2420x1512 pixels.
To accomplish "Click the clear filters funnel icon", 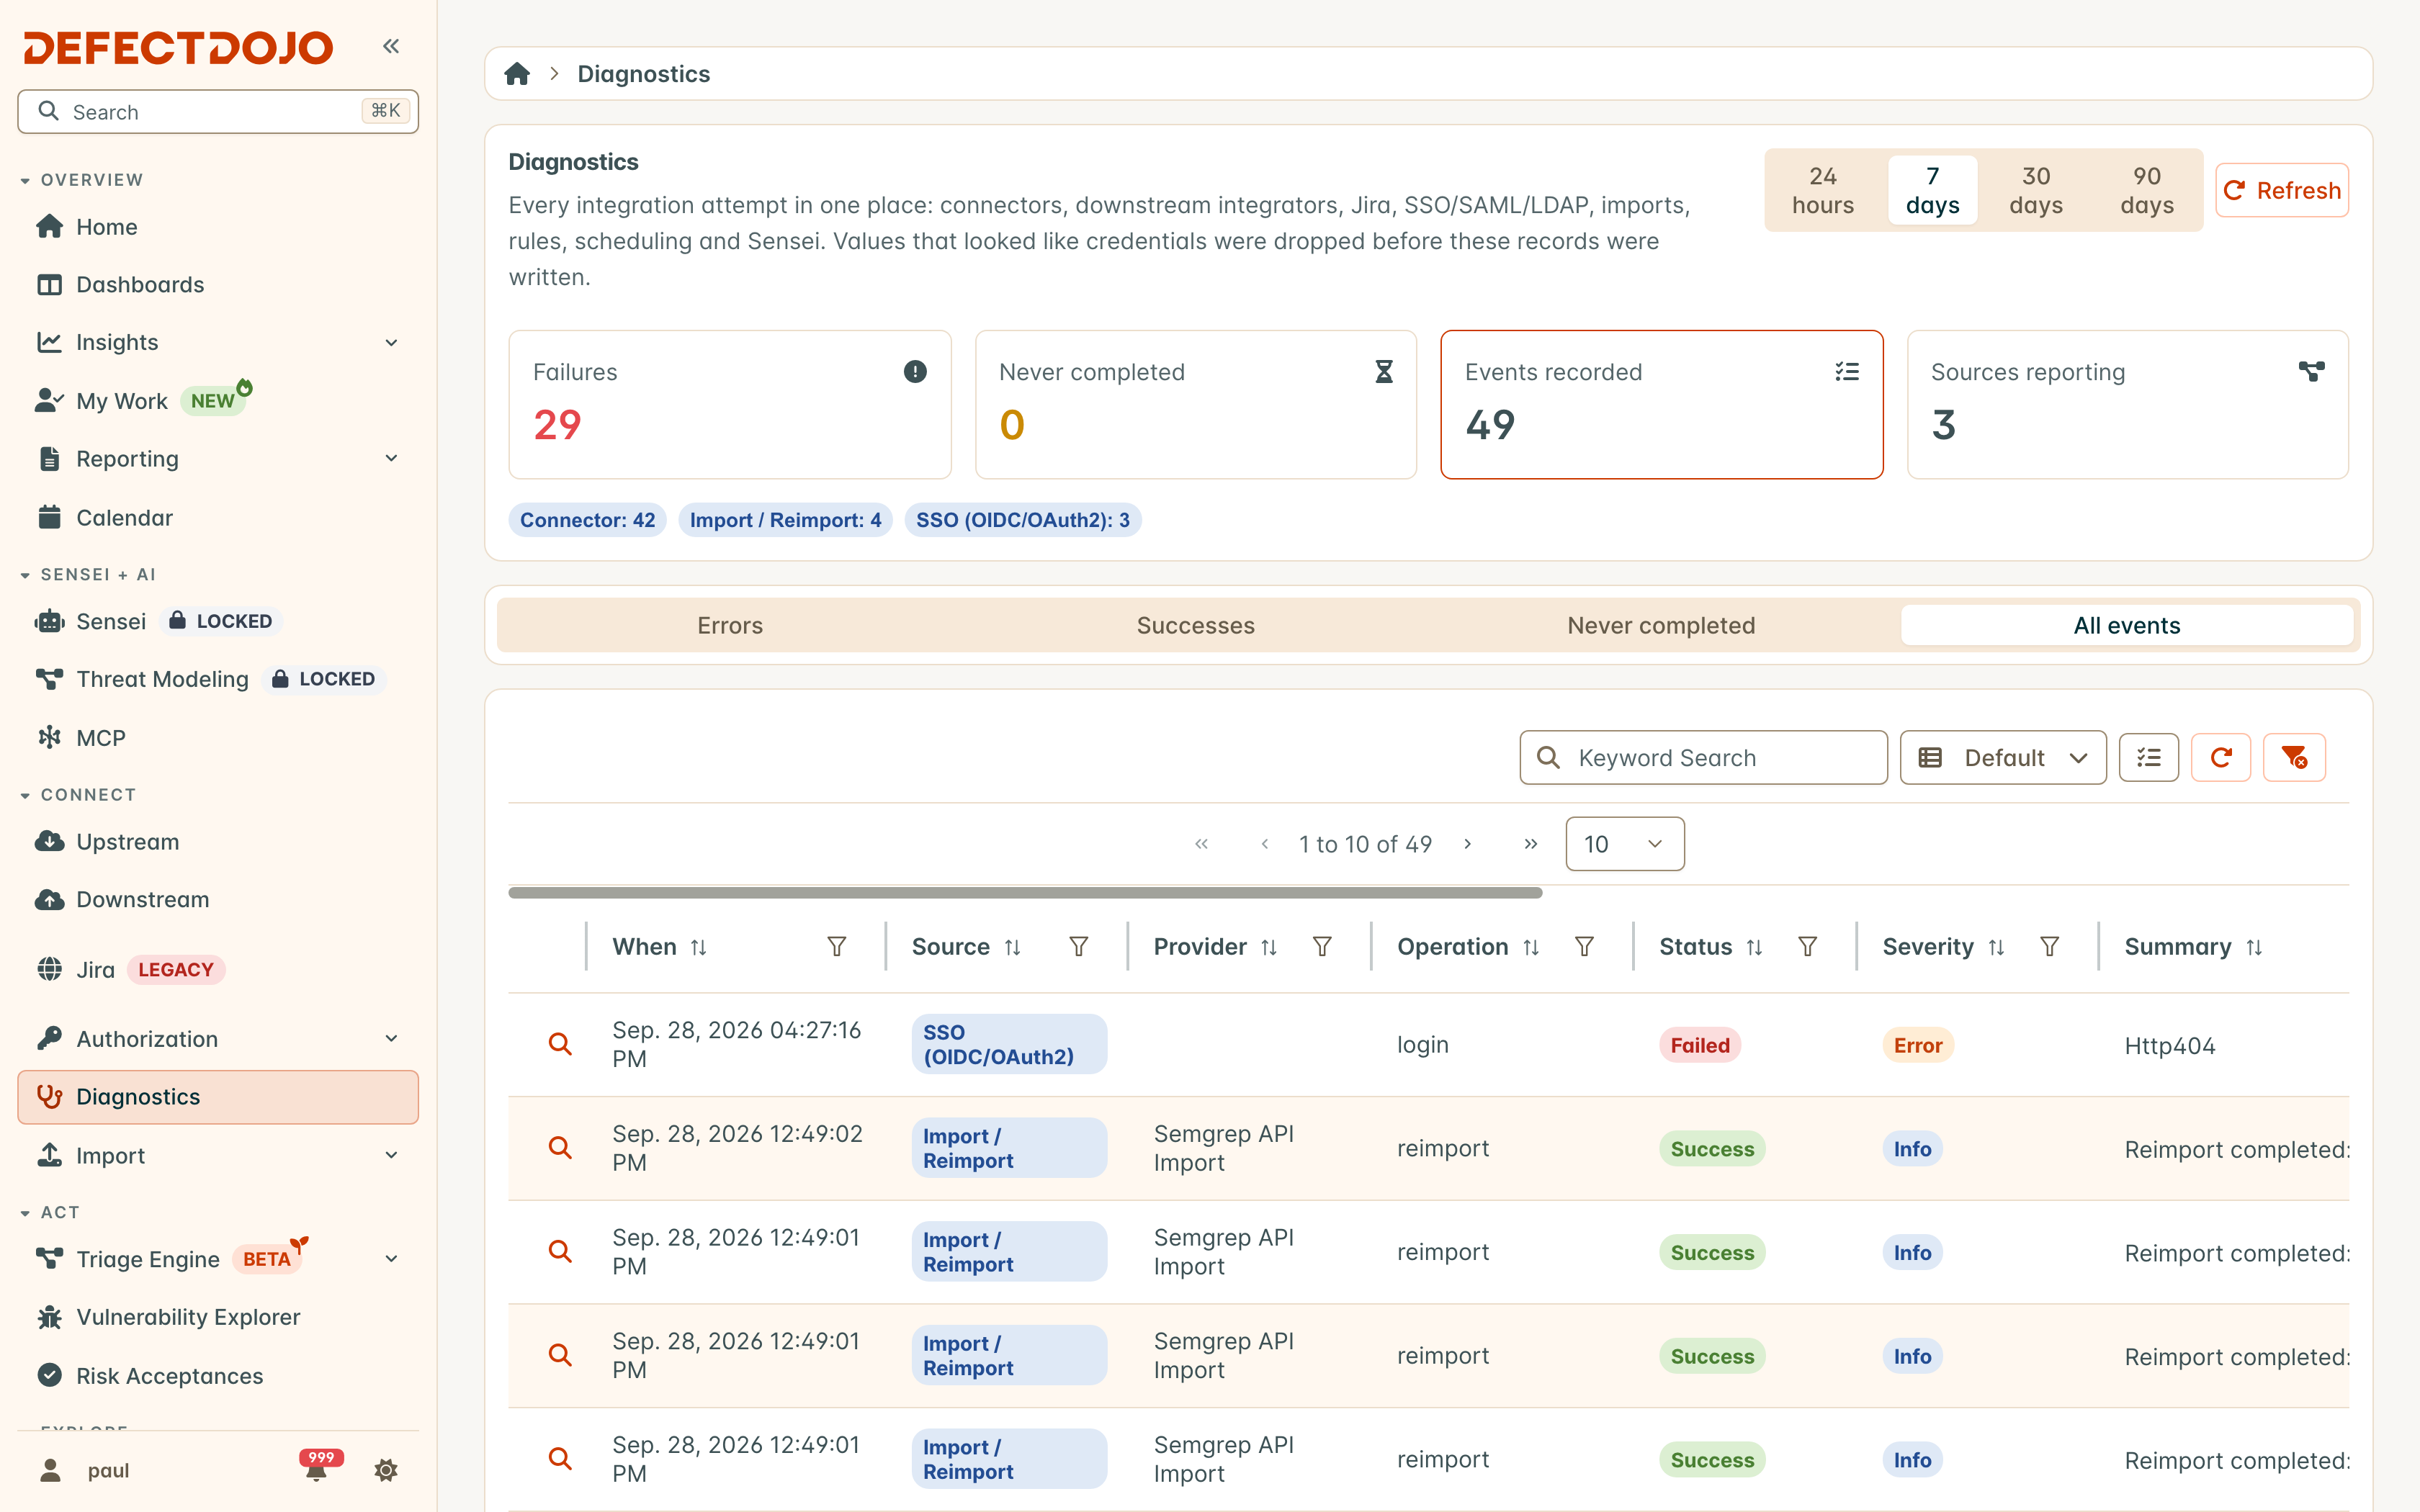I will click(x=2294, y=757).
